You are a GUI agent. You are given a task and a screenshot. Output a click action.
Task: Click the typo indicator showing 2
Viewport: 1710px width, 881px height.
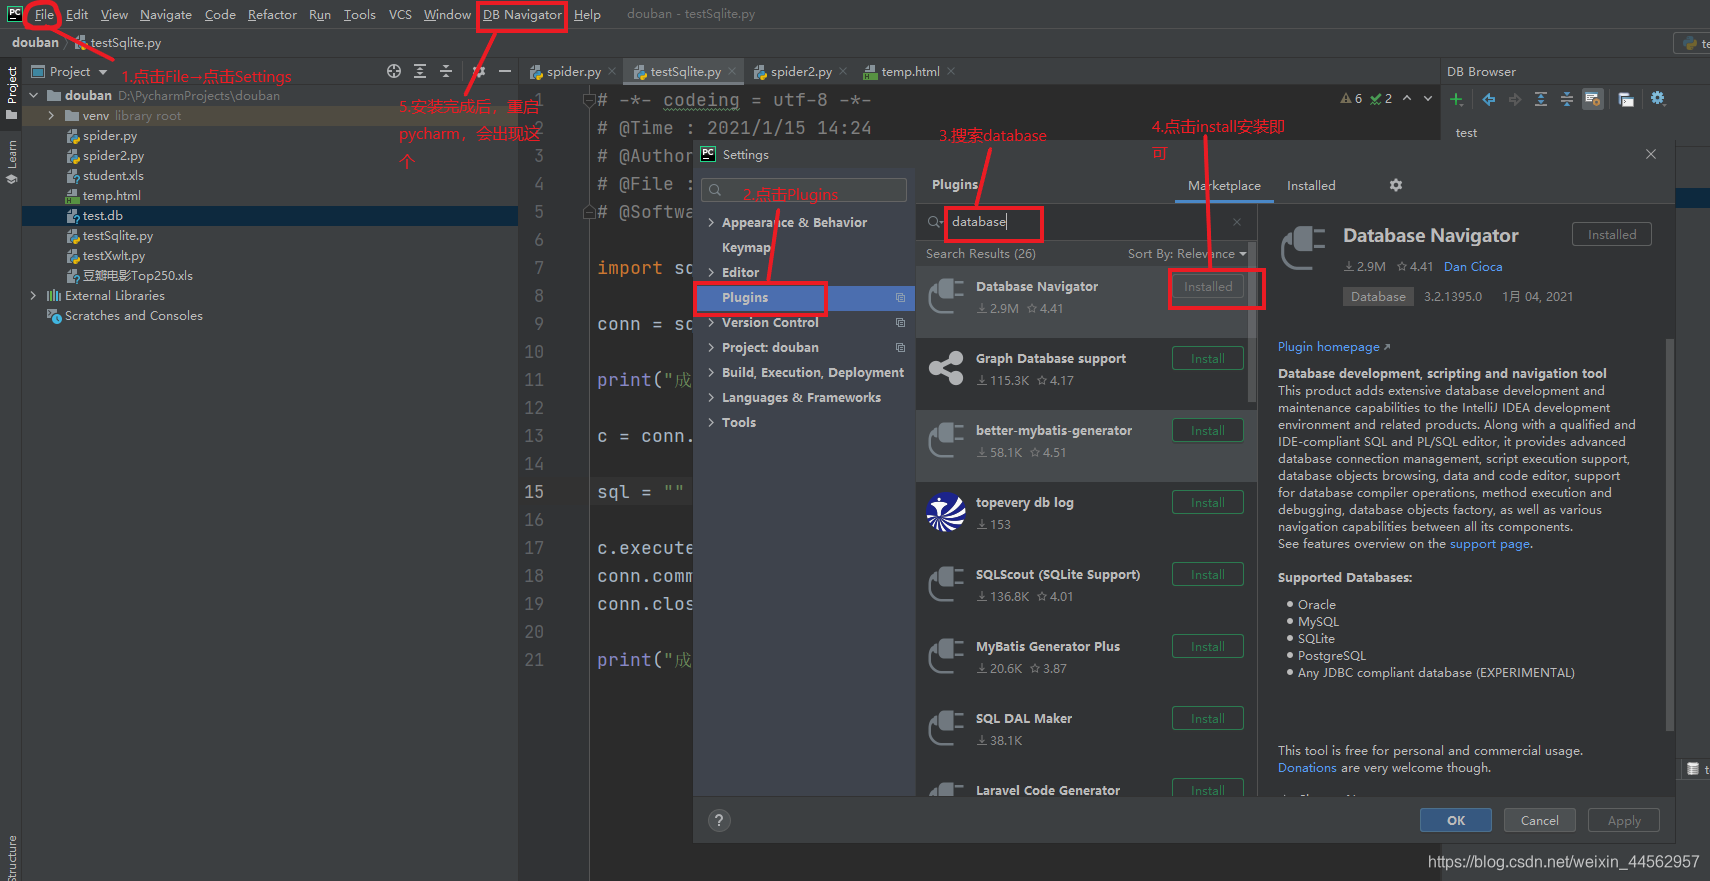click(x=1381, y=98)
